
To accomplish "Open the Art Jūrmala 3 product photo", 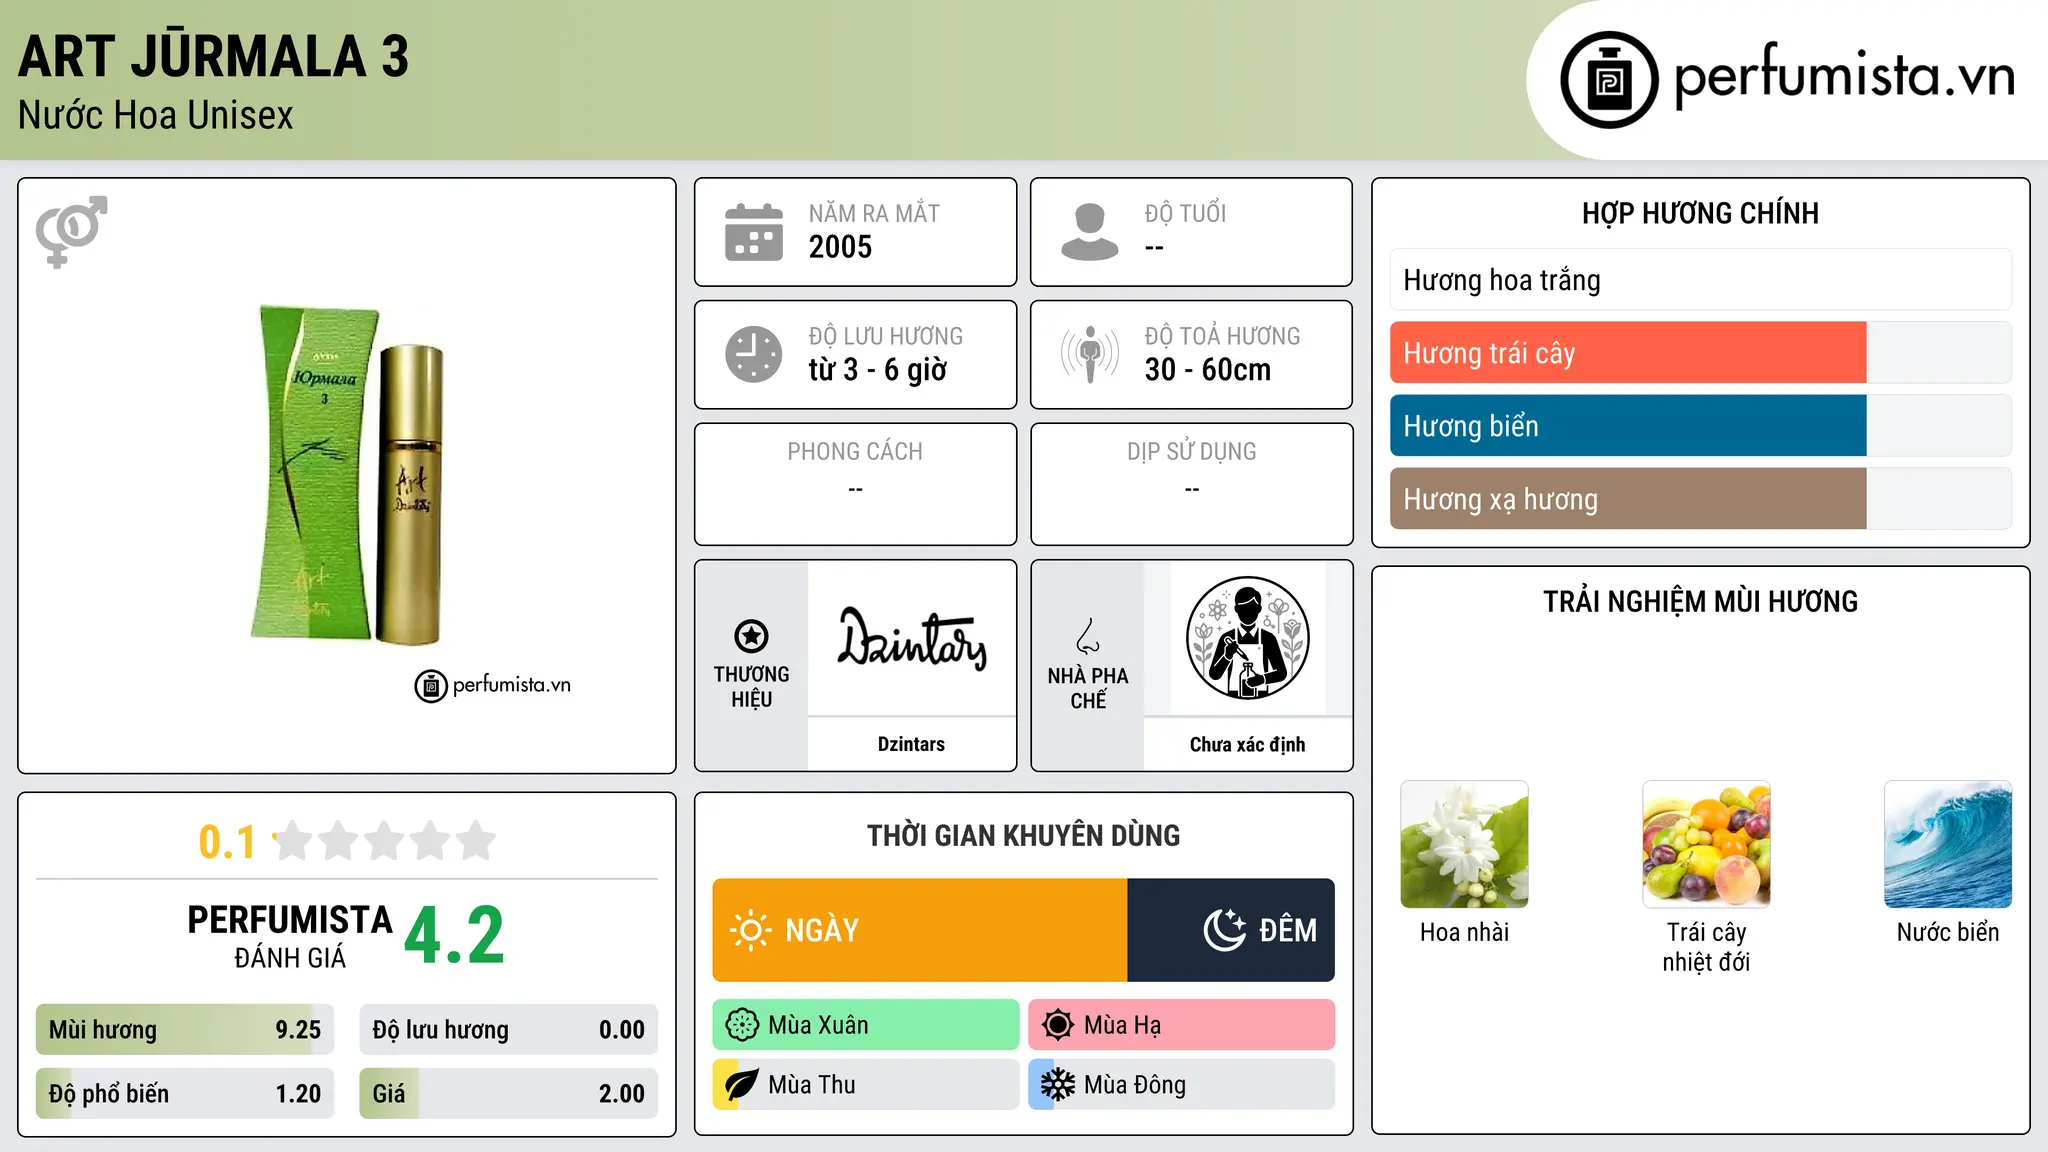I will 347,473.
